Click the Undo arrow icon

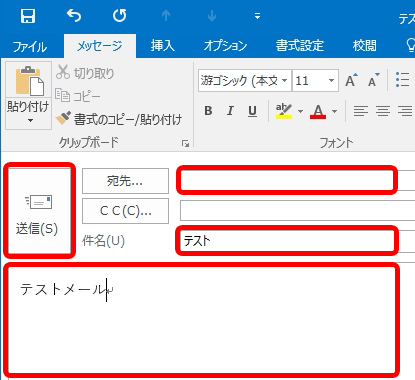click(x=74, y=15)
